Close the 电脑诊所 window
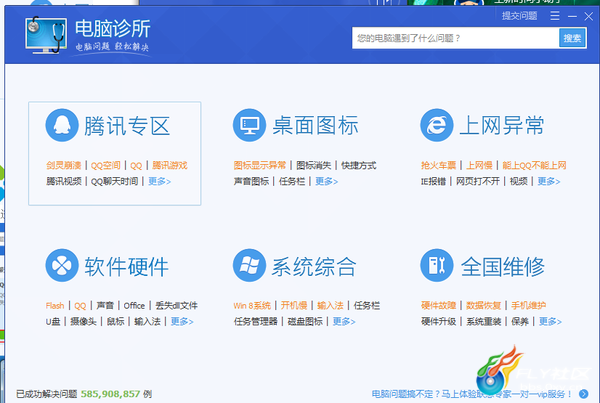Viewport: 600px width, 403px height. click(589, 16)
